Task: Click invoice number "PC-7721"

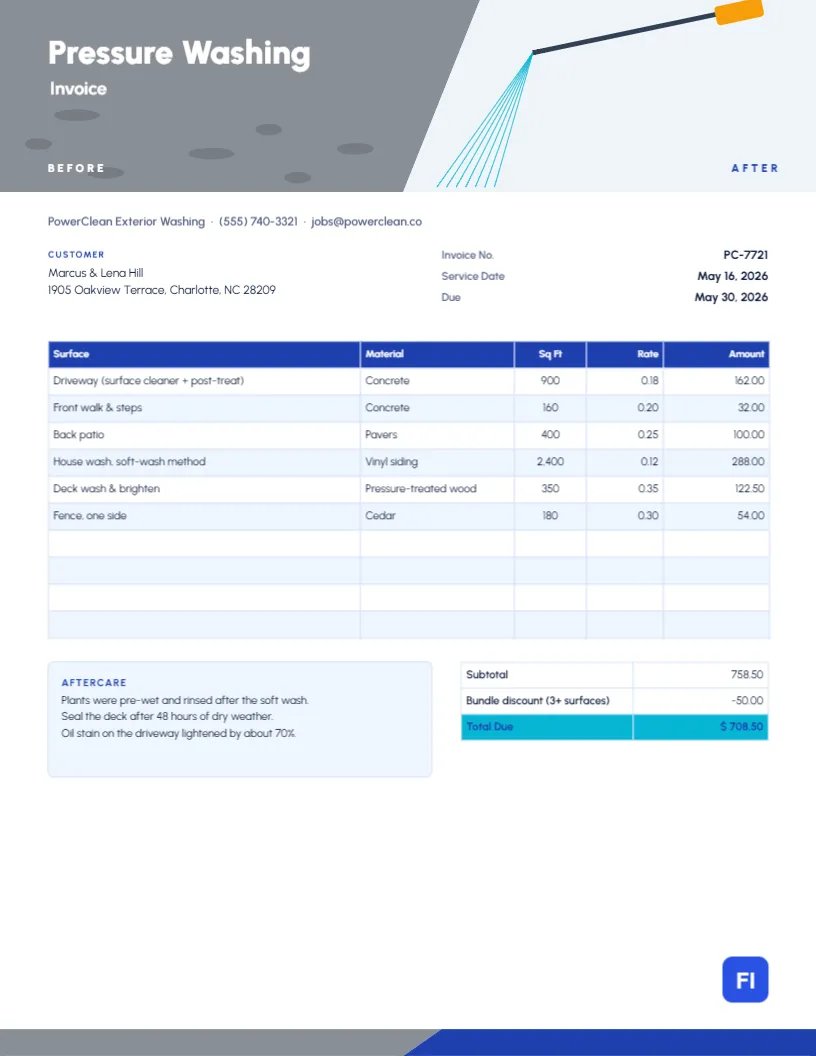Action: coord(745,255)
